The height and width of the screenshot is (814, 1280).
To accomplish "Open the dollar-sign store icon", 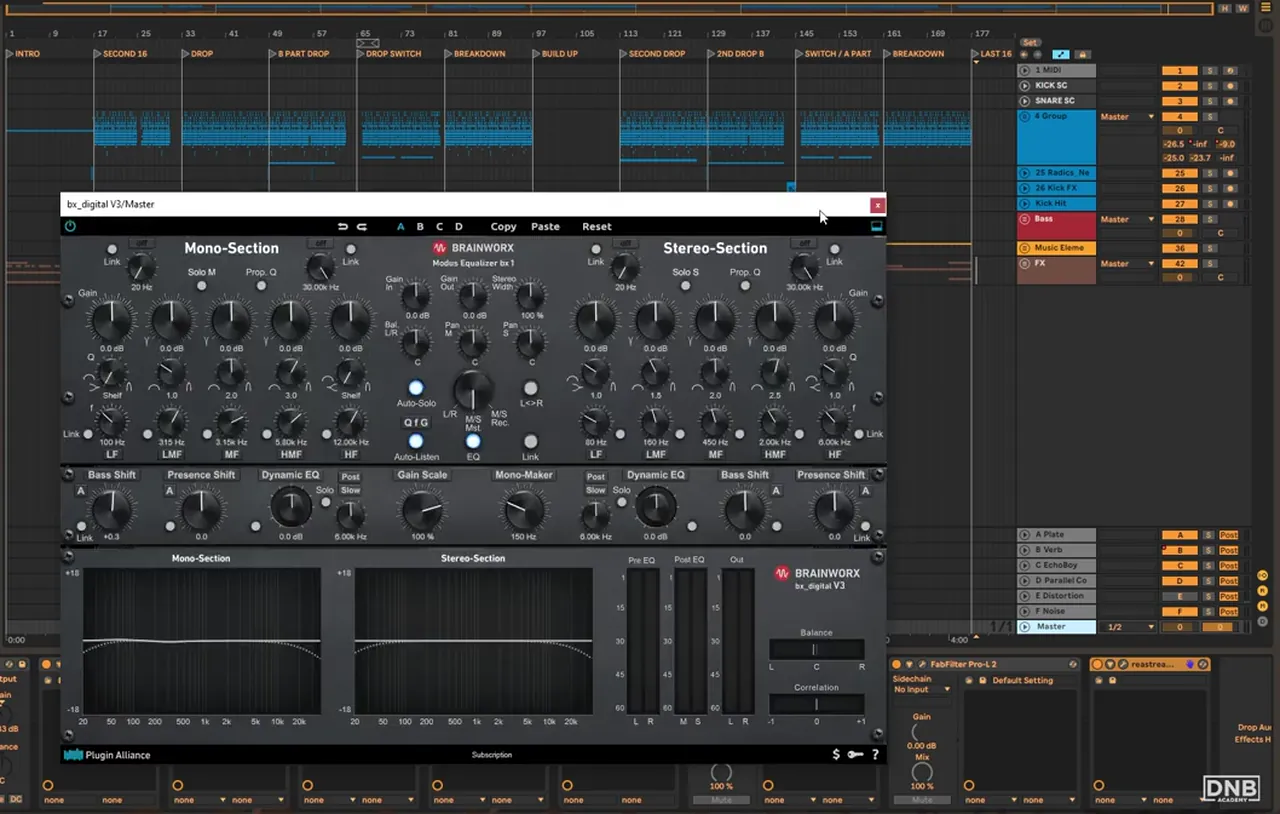I will [836, 755].
